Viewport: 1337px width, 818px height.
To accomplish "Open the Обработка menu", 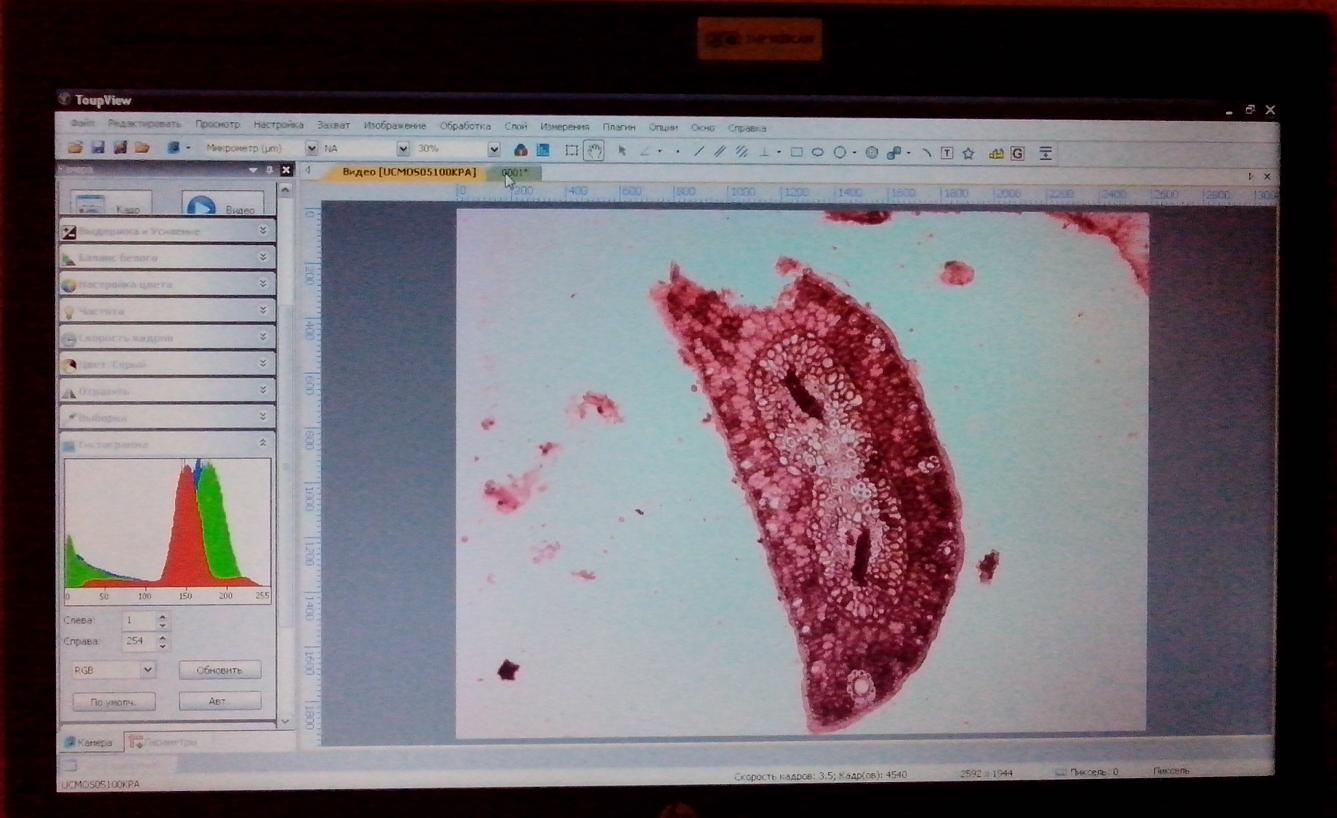I will pos(465,126).
